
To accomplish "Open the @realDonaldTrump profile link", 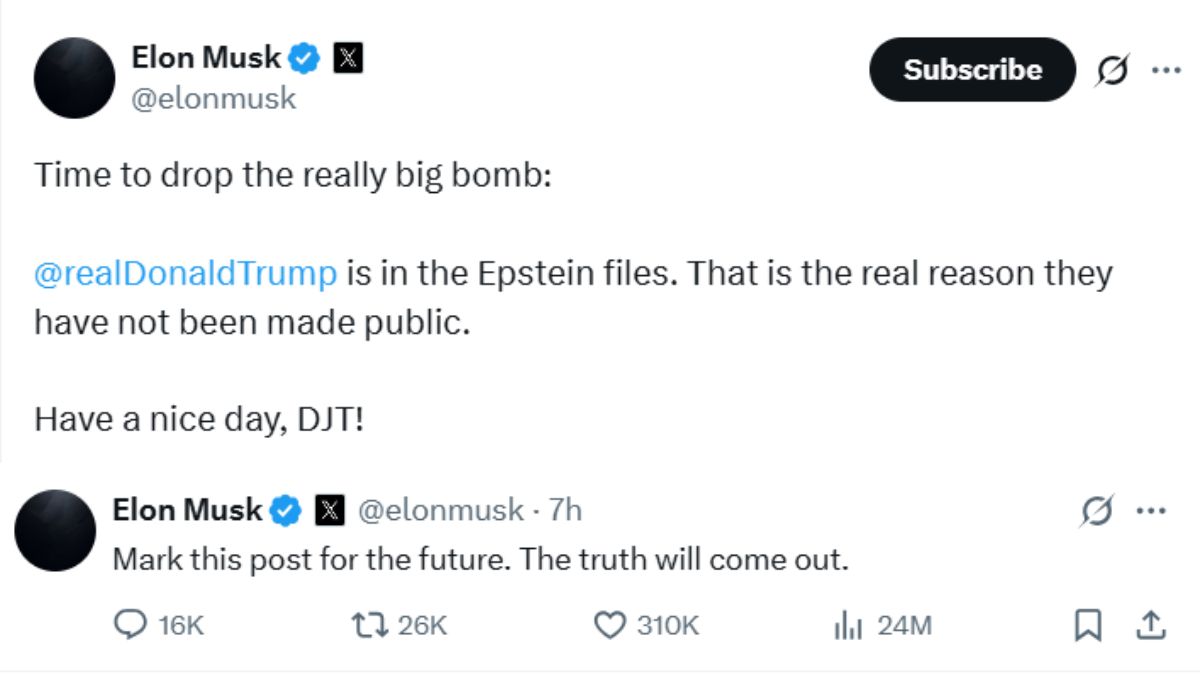I will (x=185, y=273).
